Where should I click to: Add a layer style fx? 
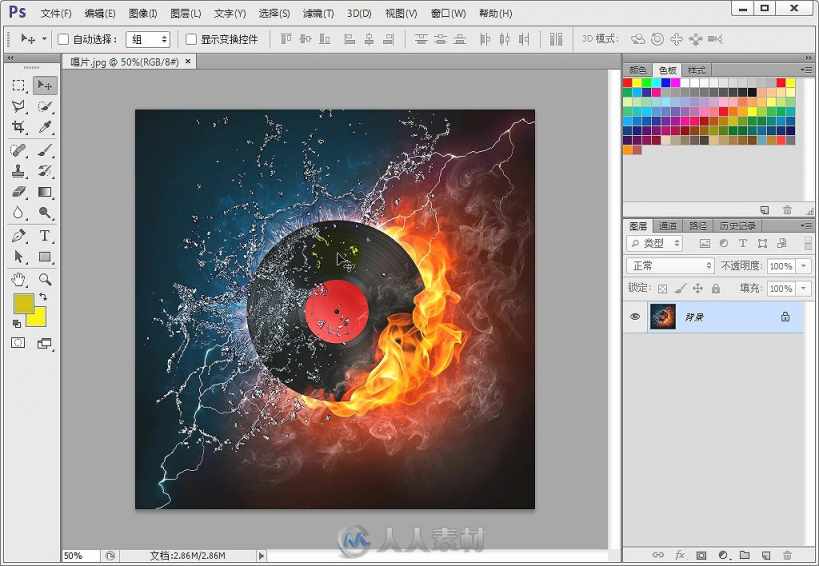pos(680,555)
